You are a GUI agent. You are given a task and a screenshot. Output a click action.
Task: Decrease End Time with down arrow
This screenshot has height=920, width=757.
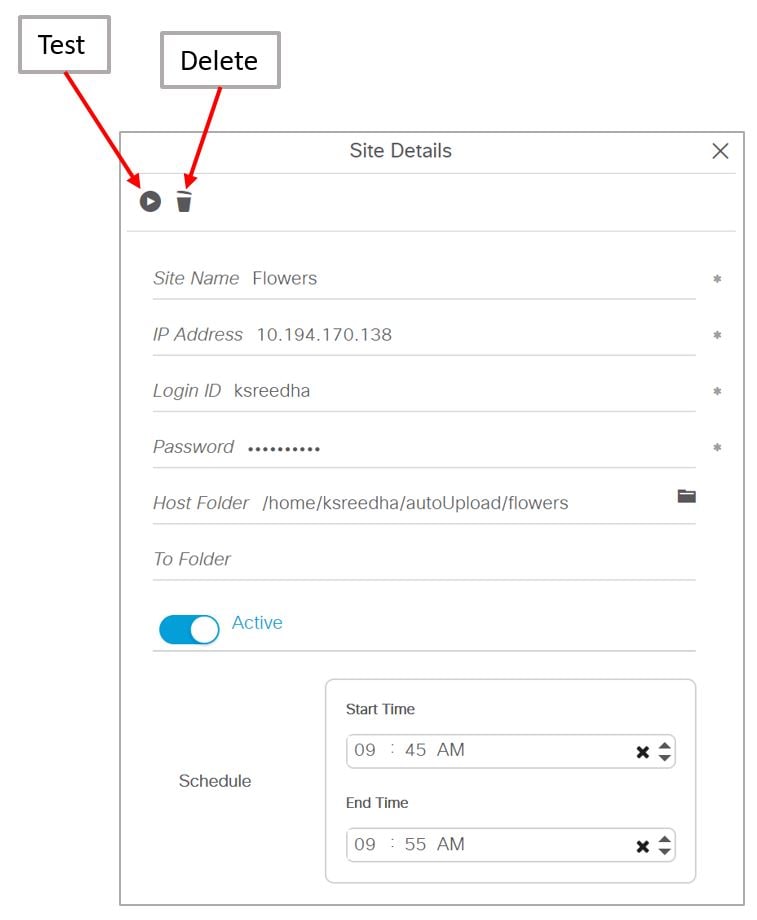[x=665, y=852]
